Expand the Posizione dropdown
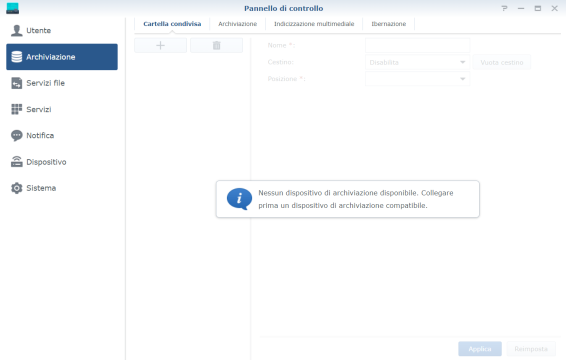The image size is (566, 360). click(417, 79)
